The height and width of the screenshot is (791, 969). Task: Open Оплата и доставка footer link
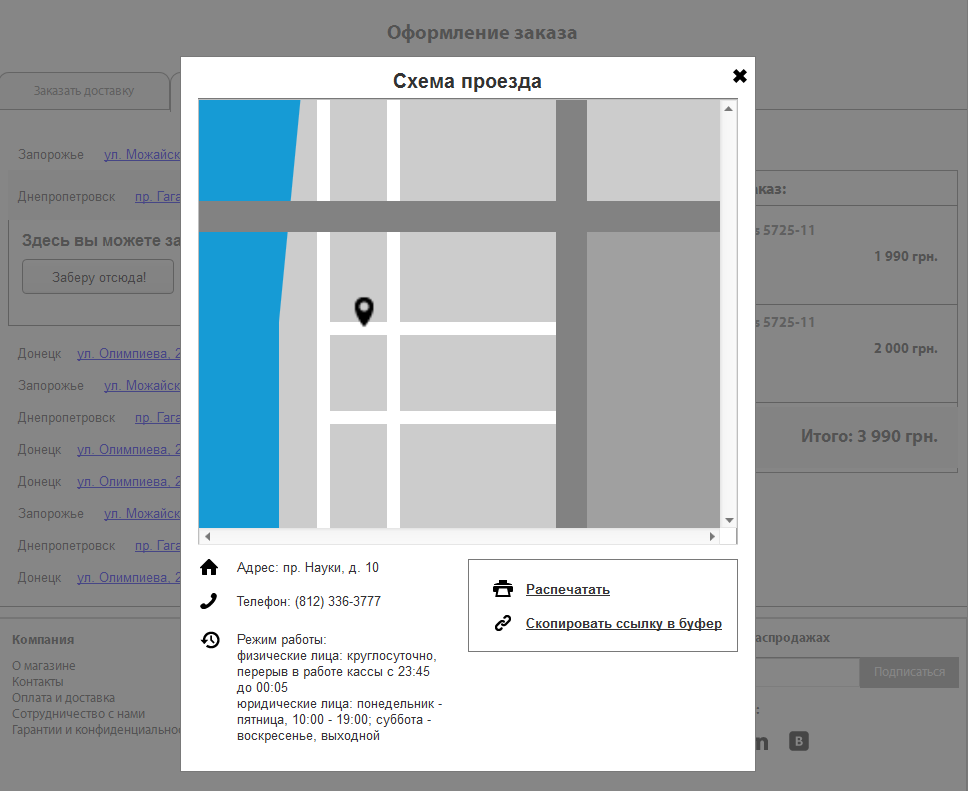click(64, 698)
